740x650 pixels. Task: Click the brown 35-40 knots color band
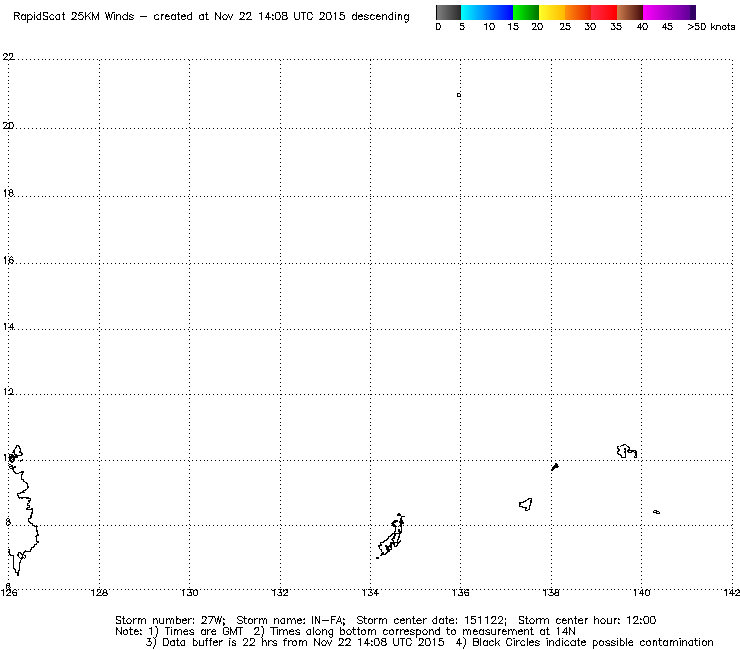tap(630, 12)
